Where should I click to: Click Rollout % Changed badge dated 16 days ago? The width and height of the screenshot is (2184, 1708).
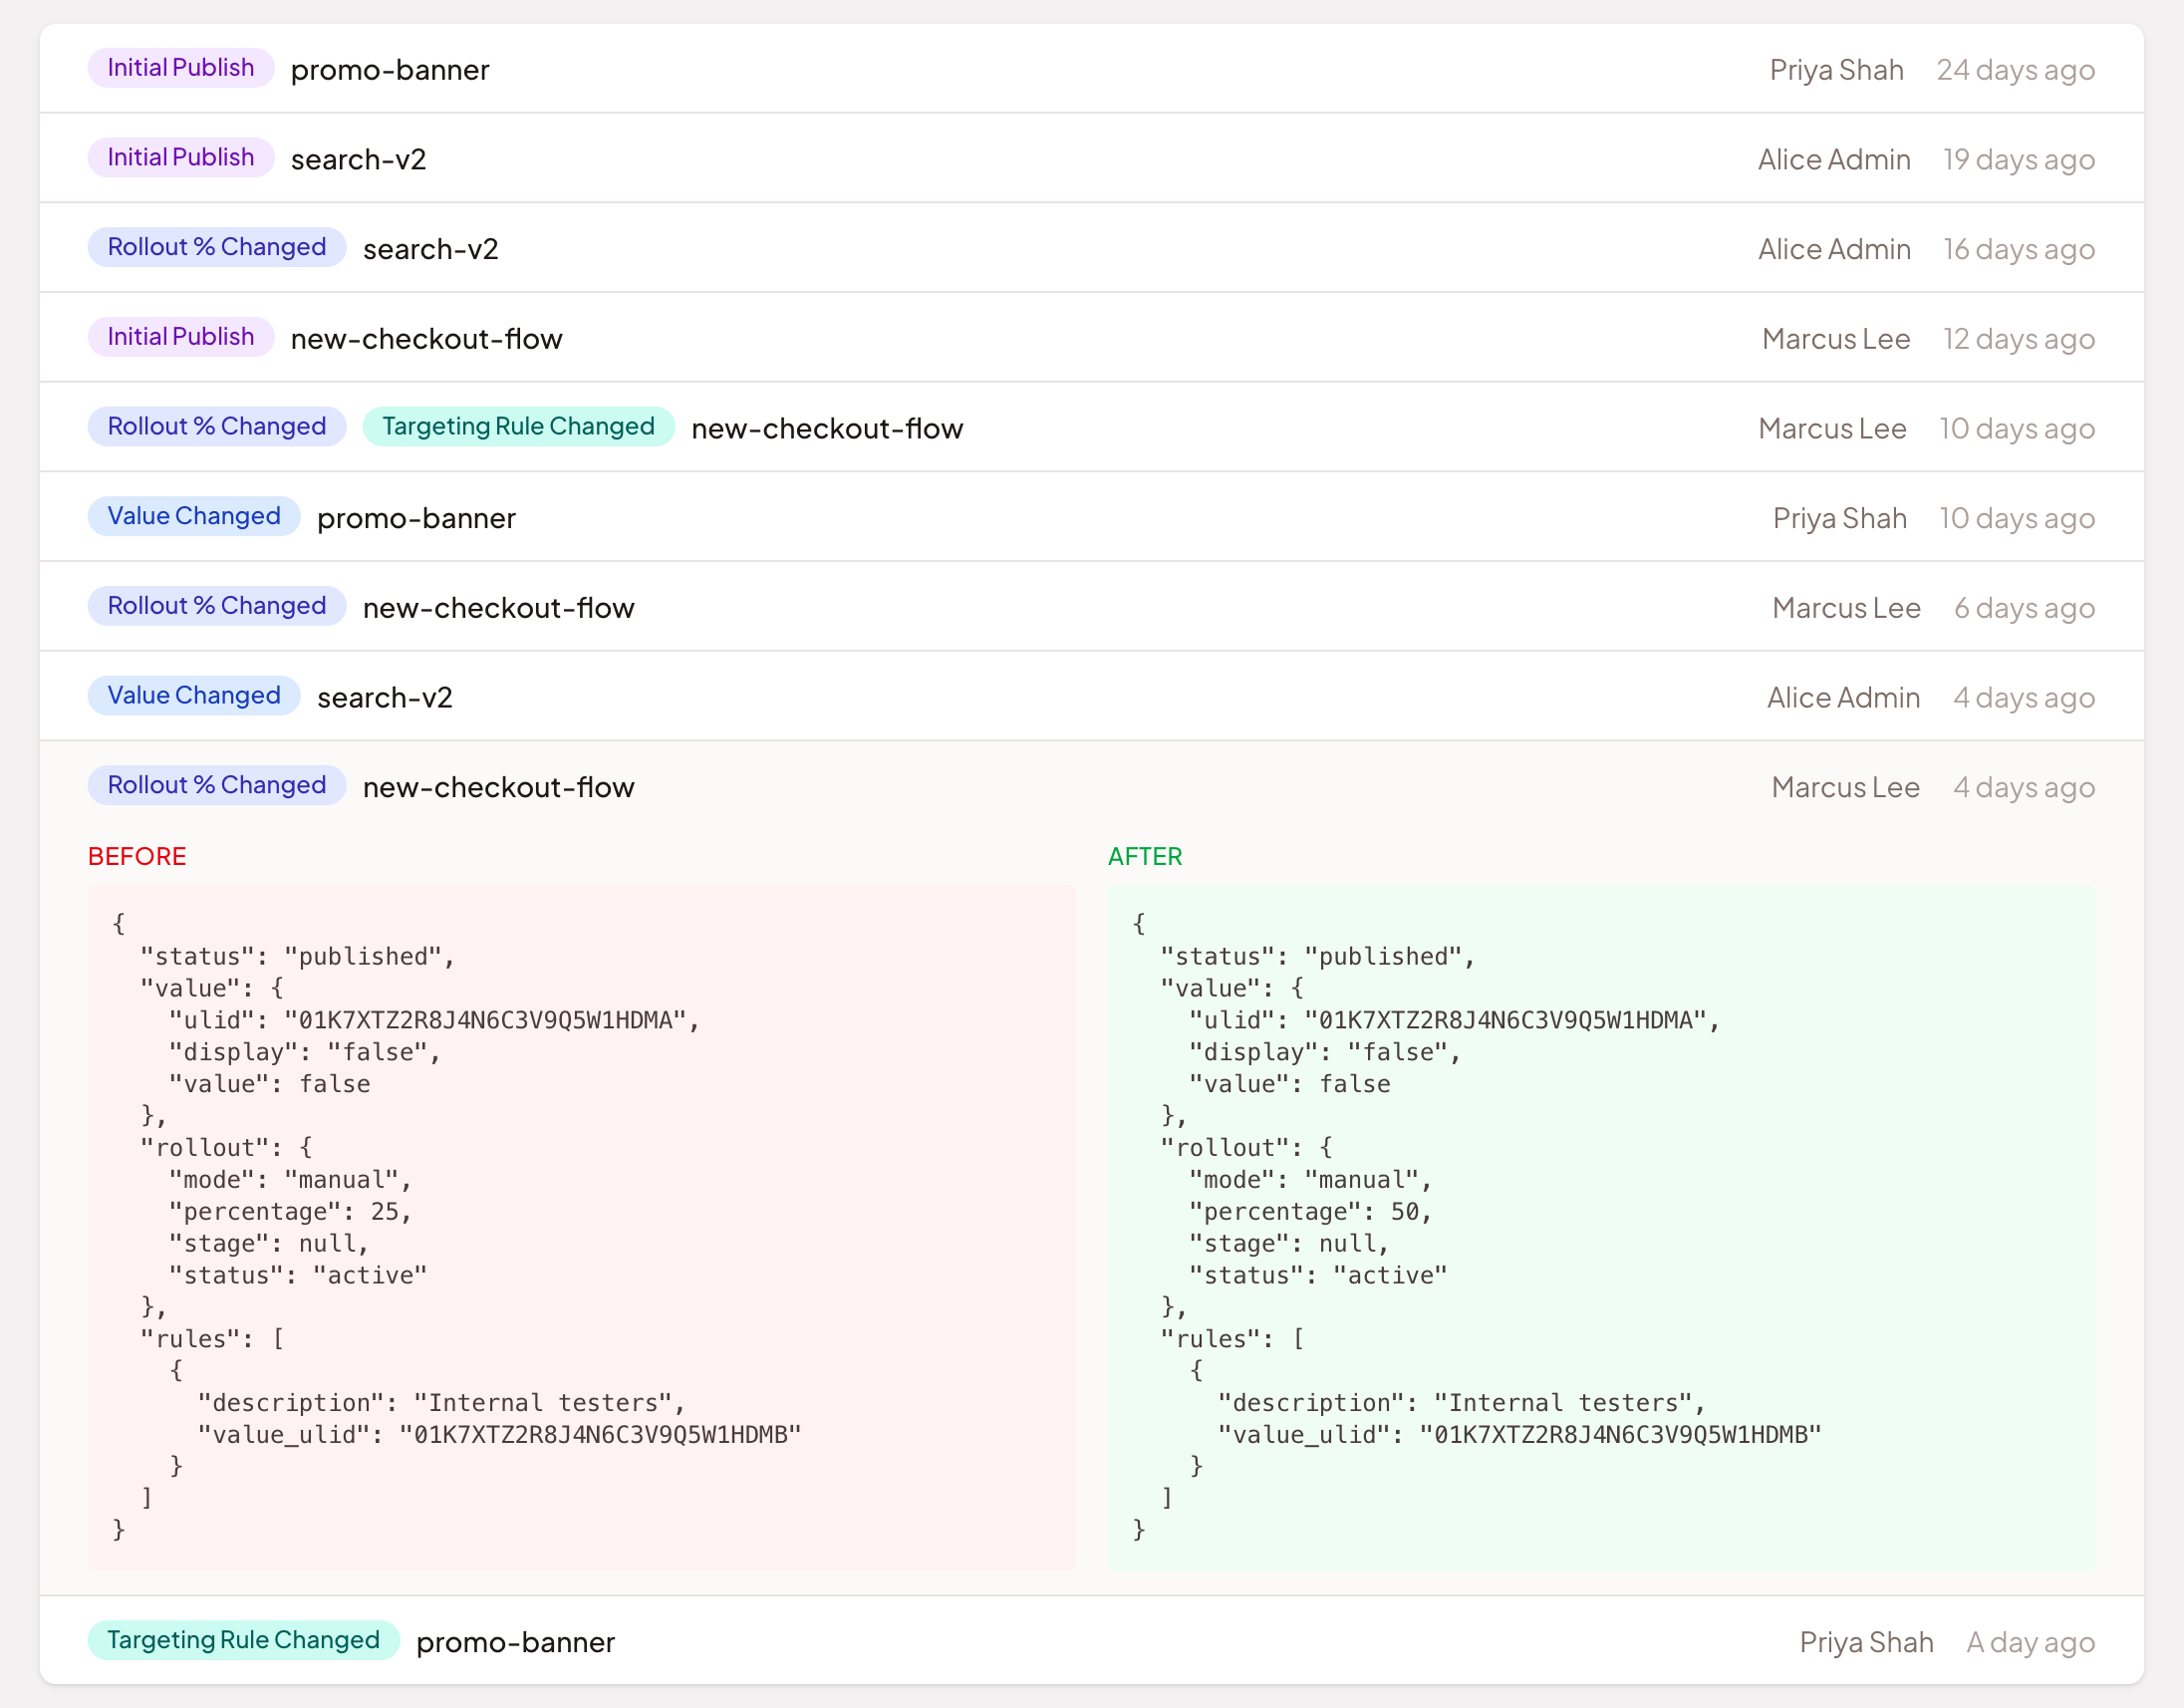[217, 247]
